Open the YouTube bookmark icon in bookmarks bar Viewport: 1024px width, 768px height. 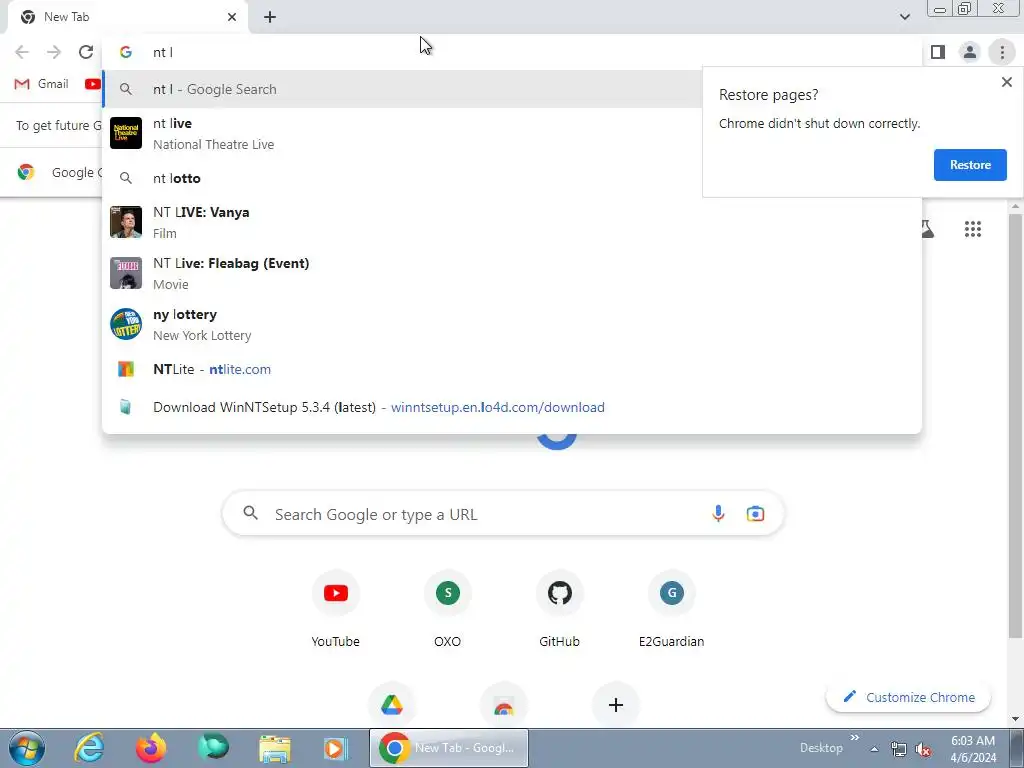pos(93,84)
